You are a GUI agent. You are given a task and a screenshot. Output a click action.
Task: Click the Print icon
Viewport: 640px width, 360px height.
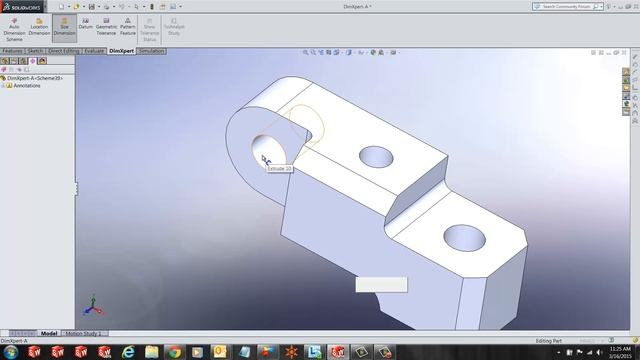click(107, 7)
